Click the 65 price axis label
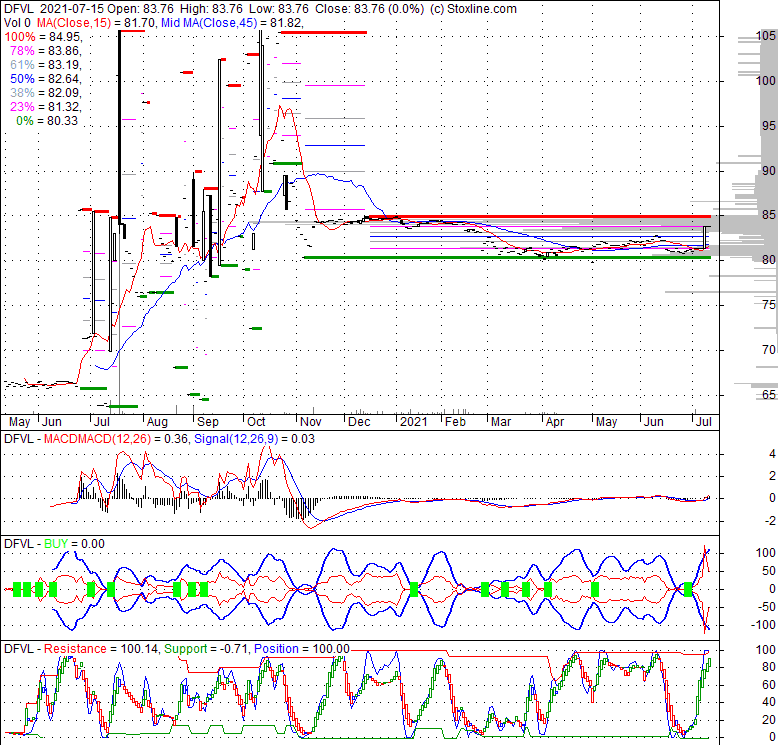Viewport: 780px width, 745px height. point(769,395)
